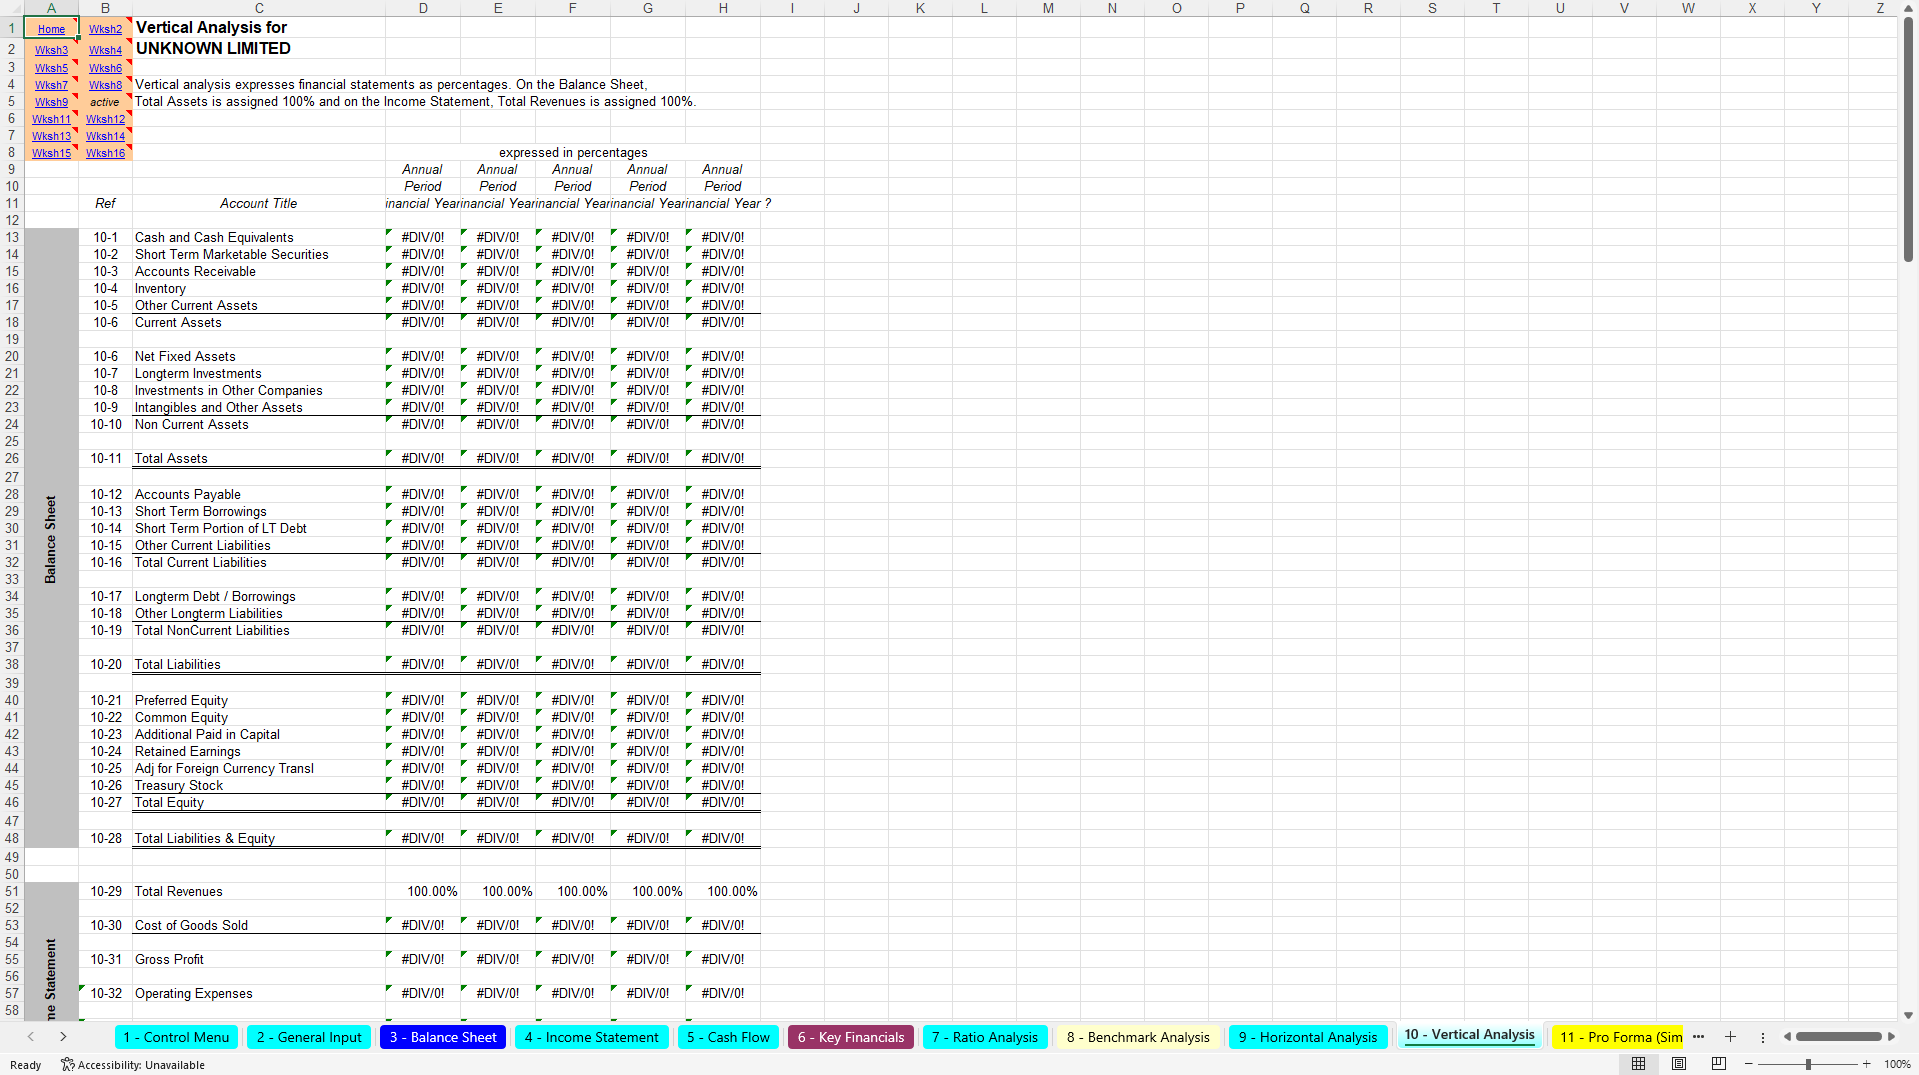Follow the Wksh8 link
This screenshot has width=1919, height=1075.
click(105, 85)
